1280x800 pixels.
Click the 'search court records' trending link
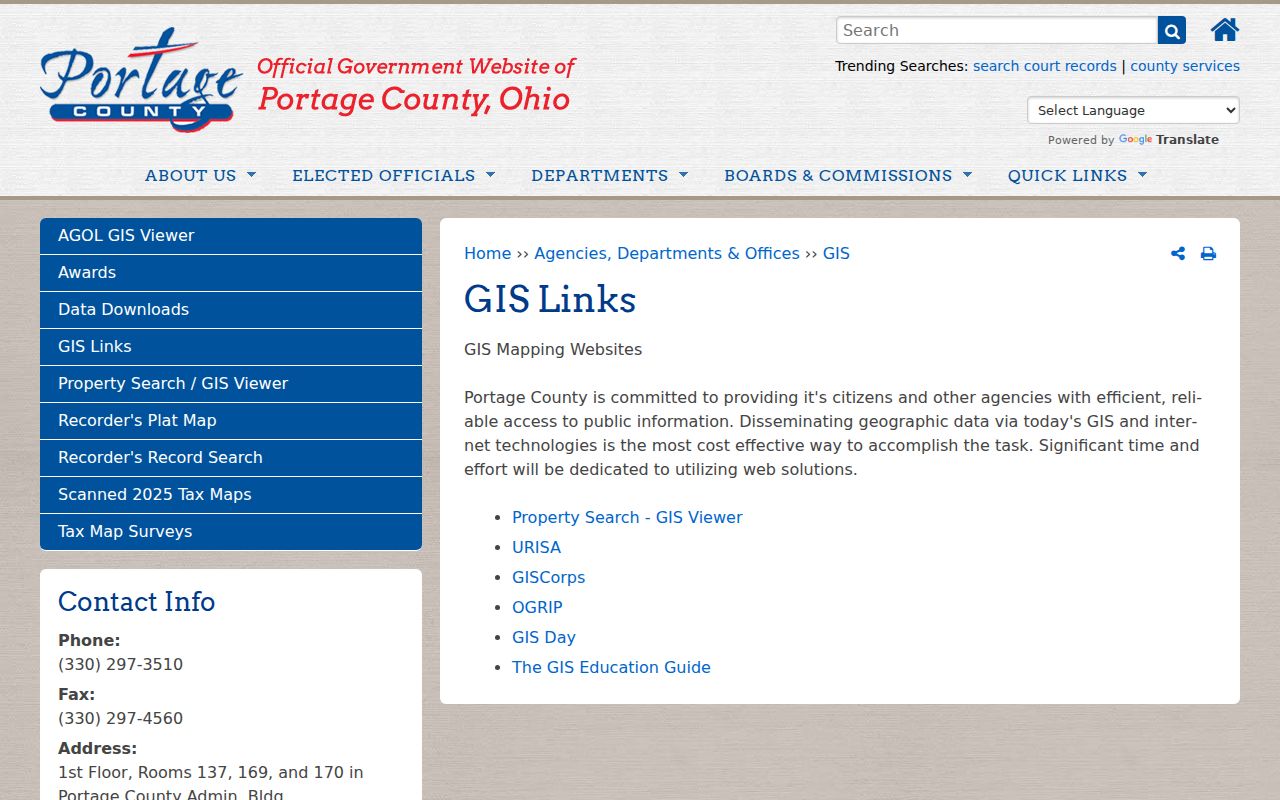[1044, 66]
